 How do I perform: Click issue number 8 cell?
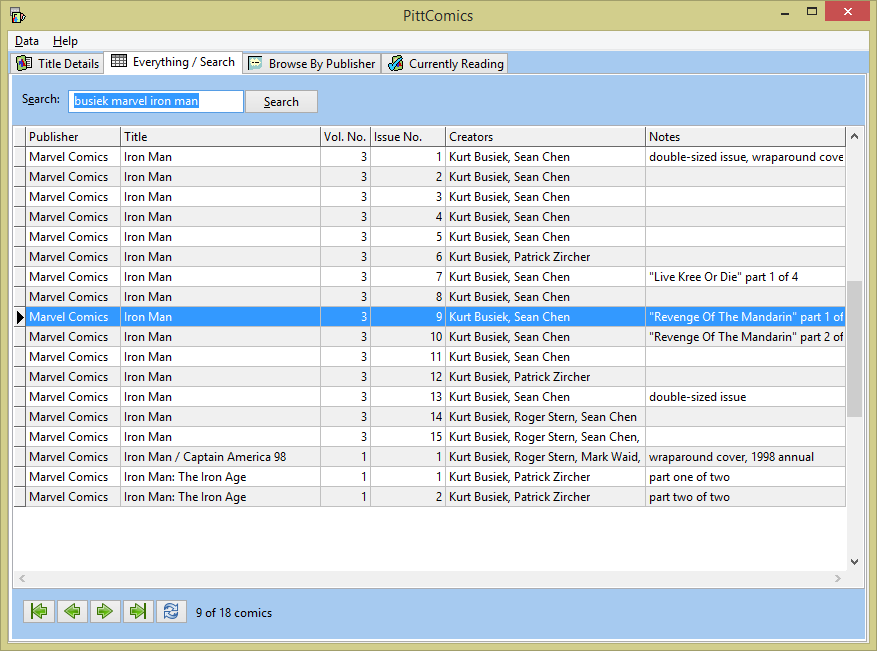(x=408, y=297)
